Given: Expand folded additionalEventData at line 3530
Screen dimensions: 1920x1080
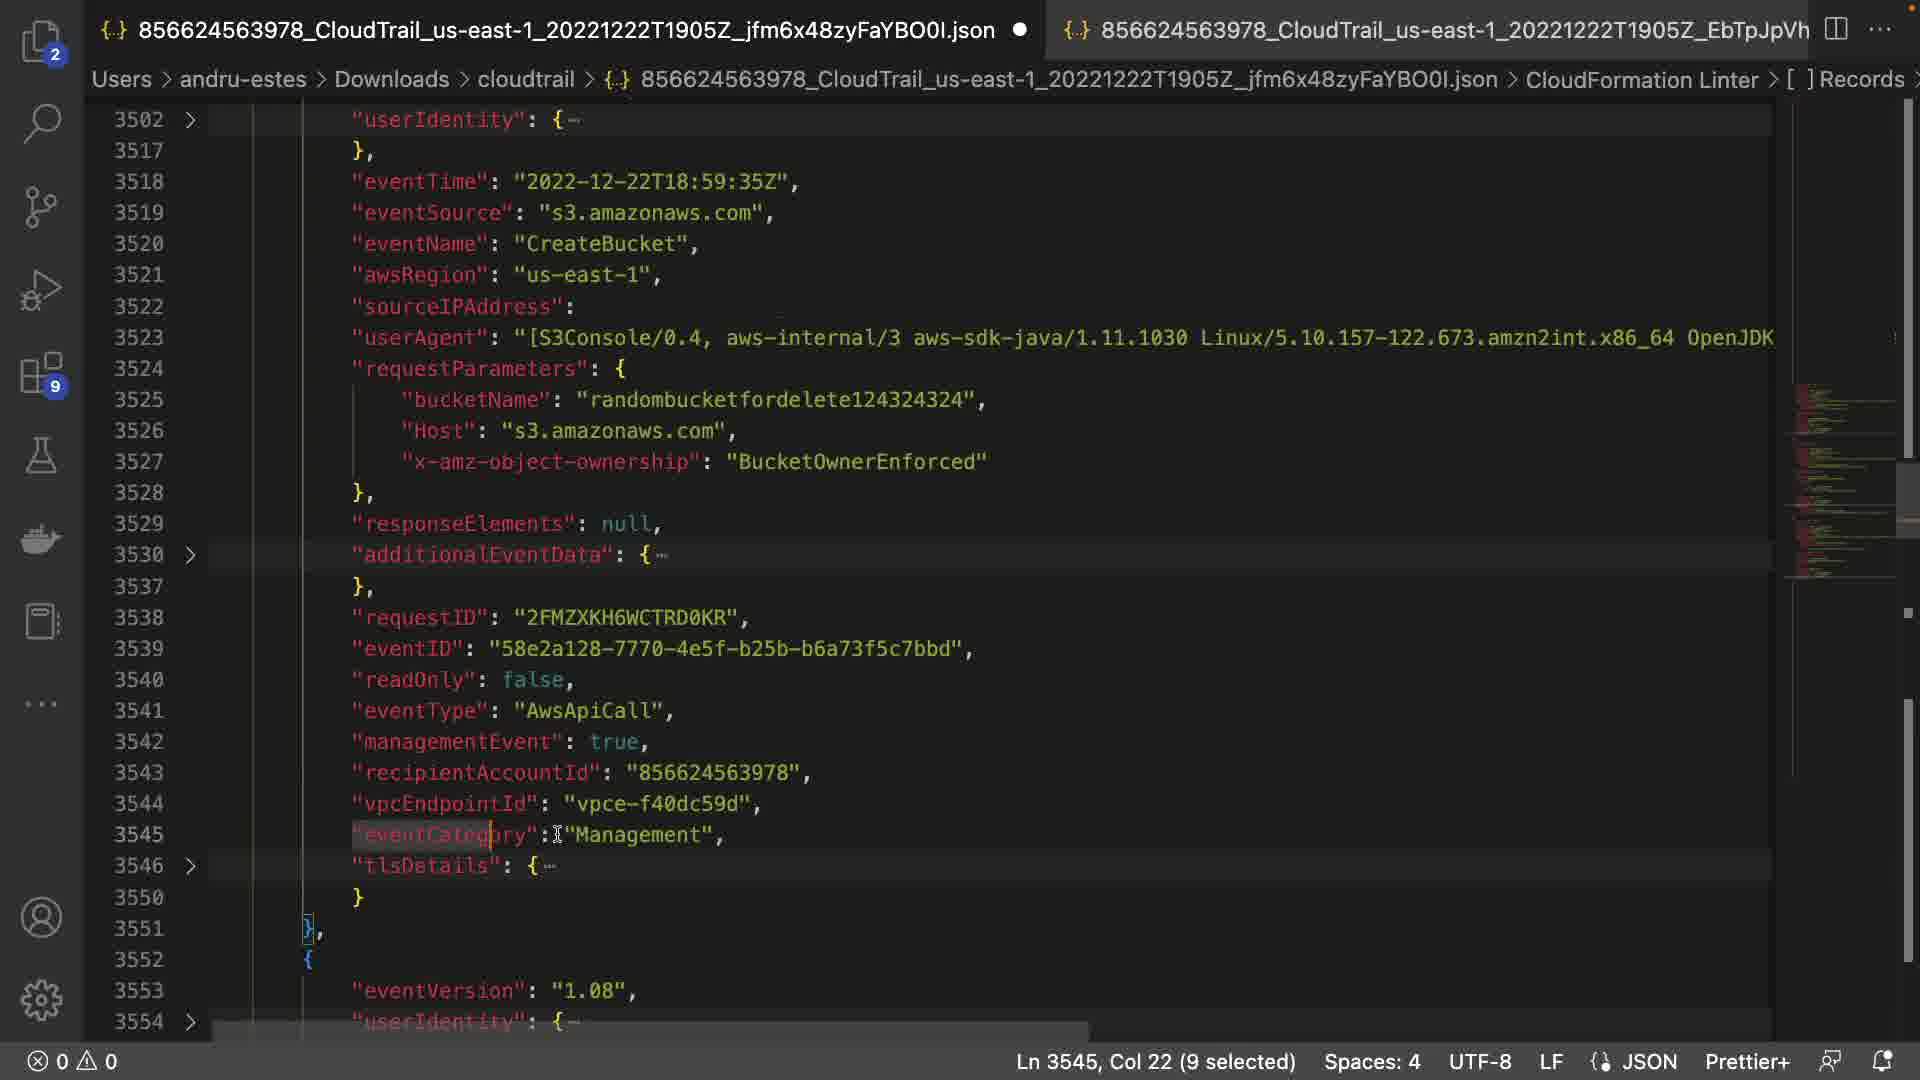Looking at the screenshot, I should point(190,555).
